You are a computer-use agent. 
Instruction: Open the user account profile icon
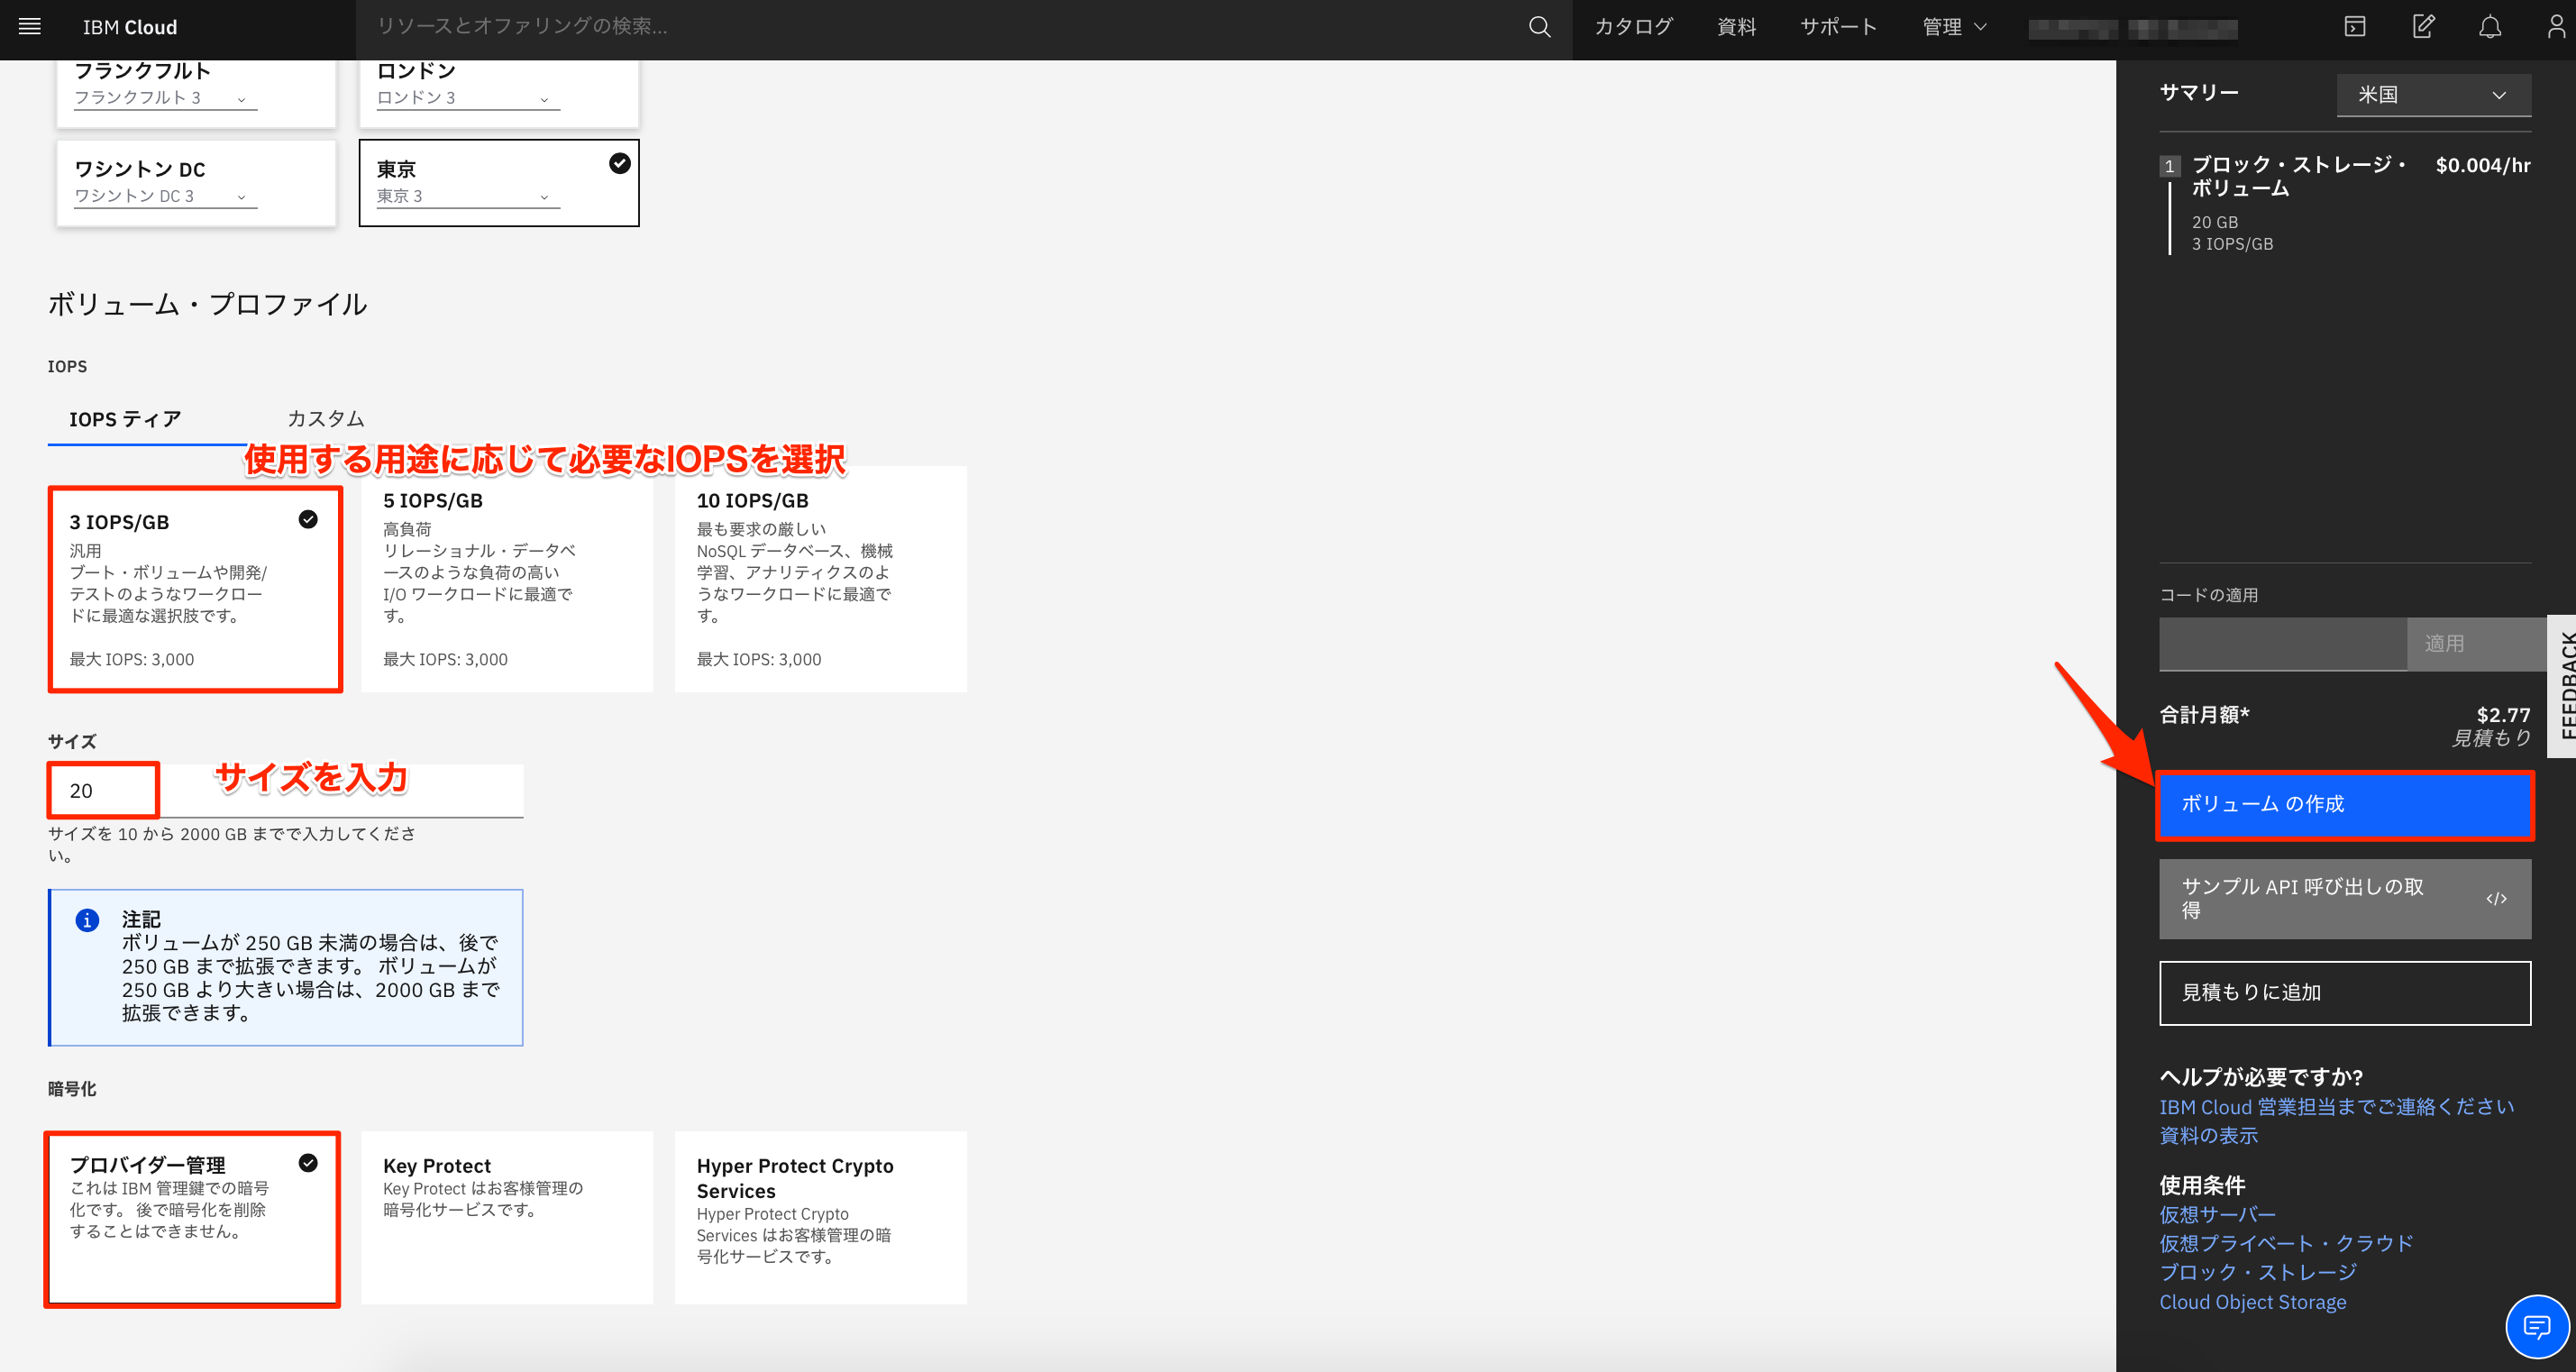click(x=2557, y=27)
